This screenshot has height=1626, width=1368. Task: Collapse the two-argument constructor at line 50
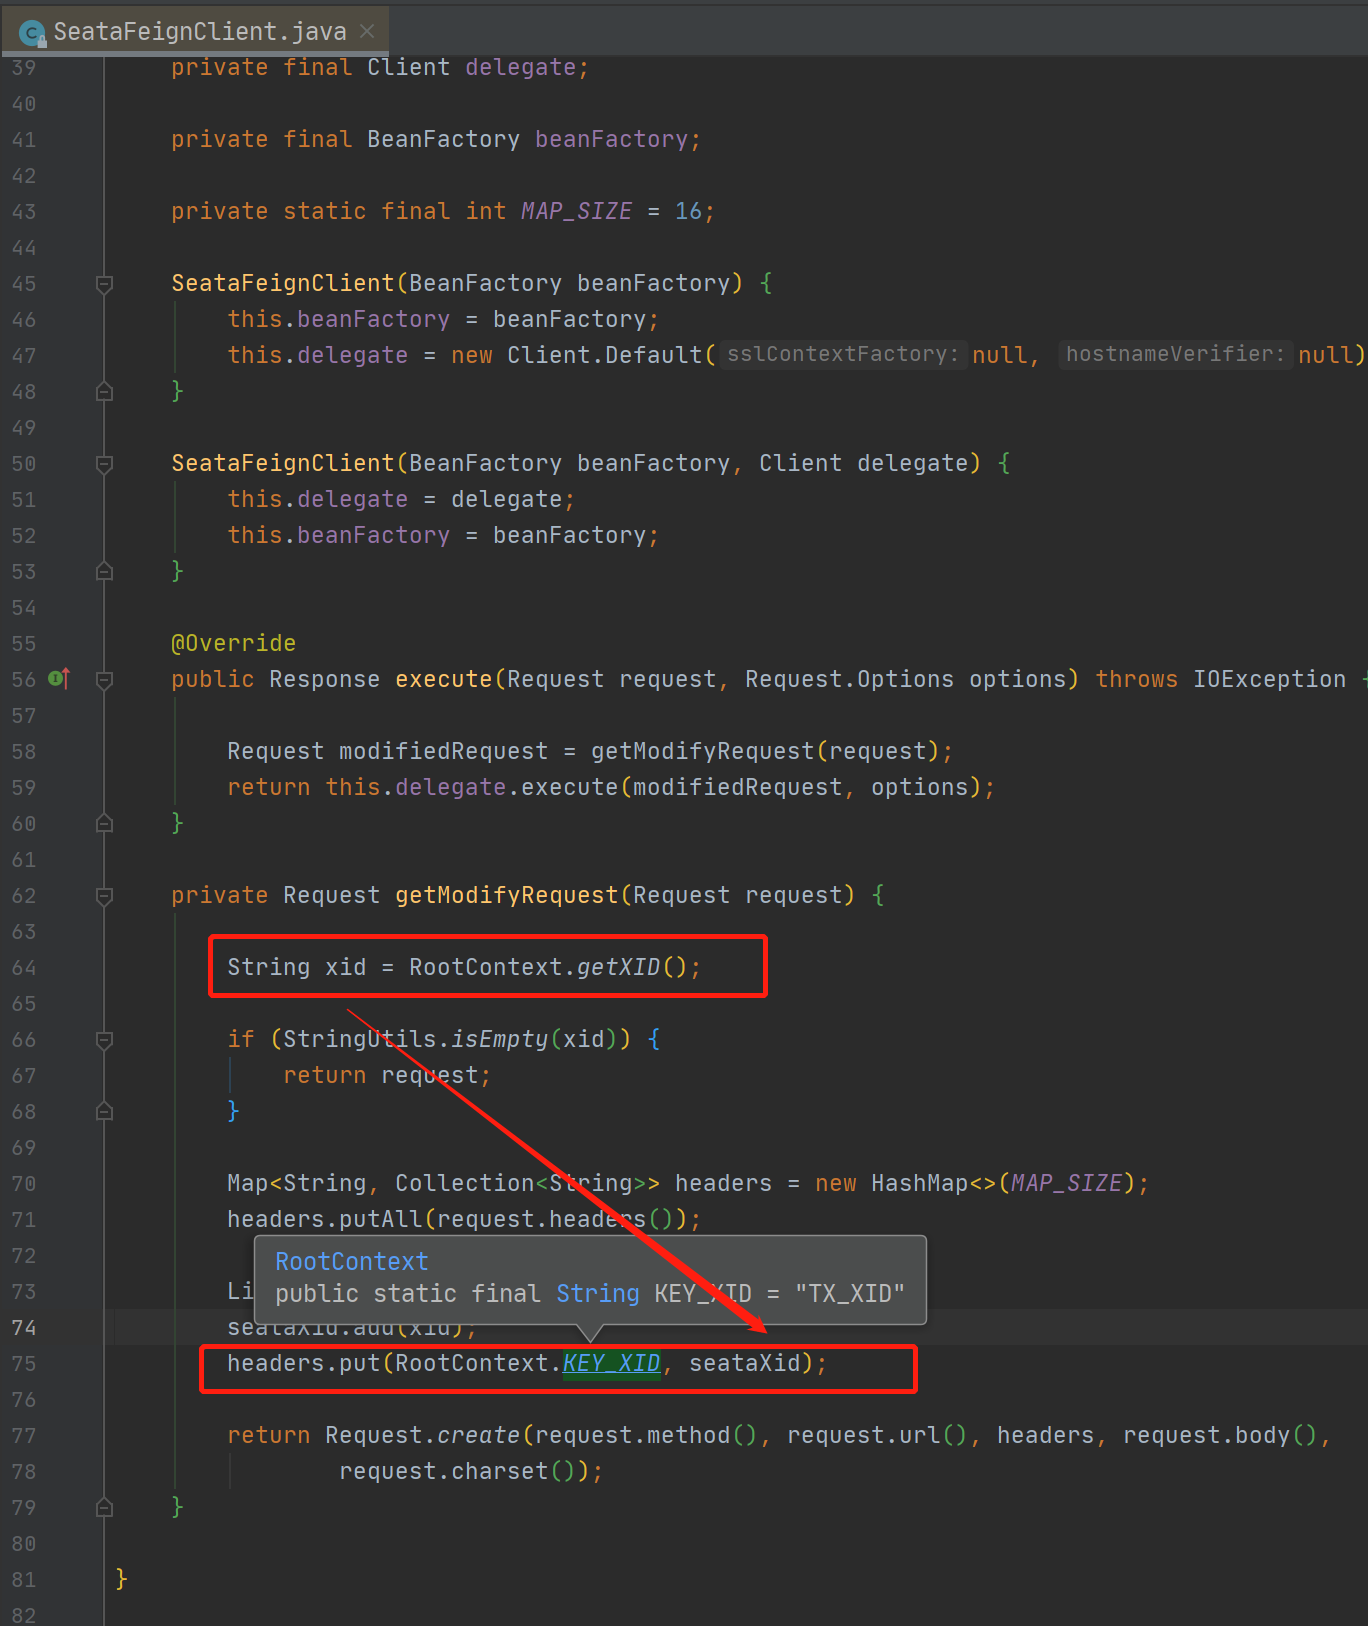pyautogui.click(x=104, y=464)
